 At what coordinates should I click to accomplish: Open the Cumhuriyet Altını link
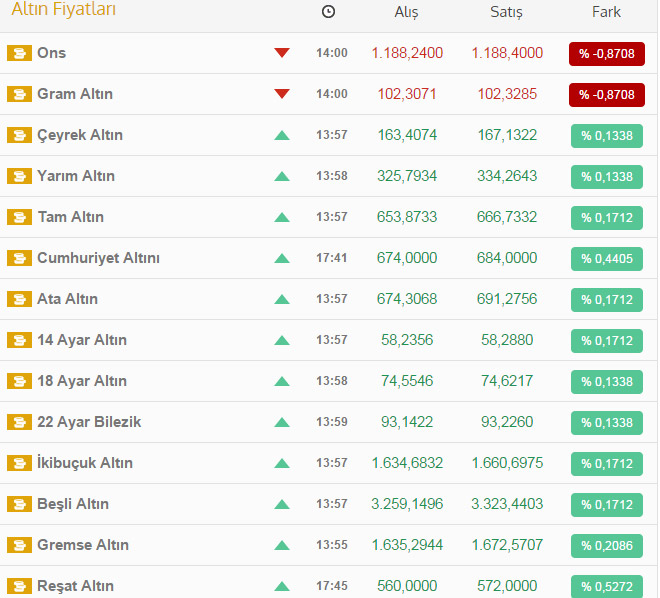pos(98,258)
